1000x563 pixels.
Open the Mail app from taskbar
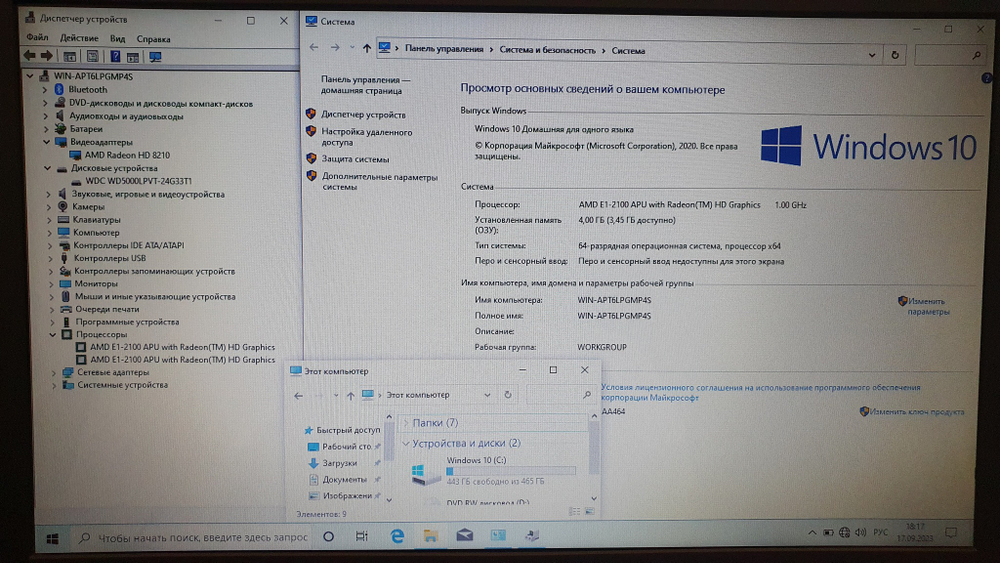[464, 535]
